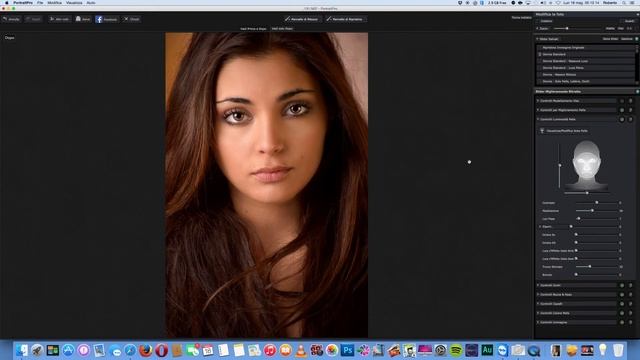Viewport: 640px width, 360px height.
Task: Reset the Controlli Occhi section
Action: (630, 285)
